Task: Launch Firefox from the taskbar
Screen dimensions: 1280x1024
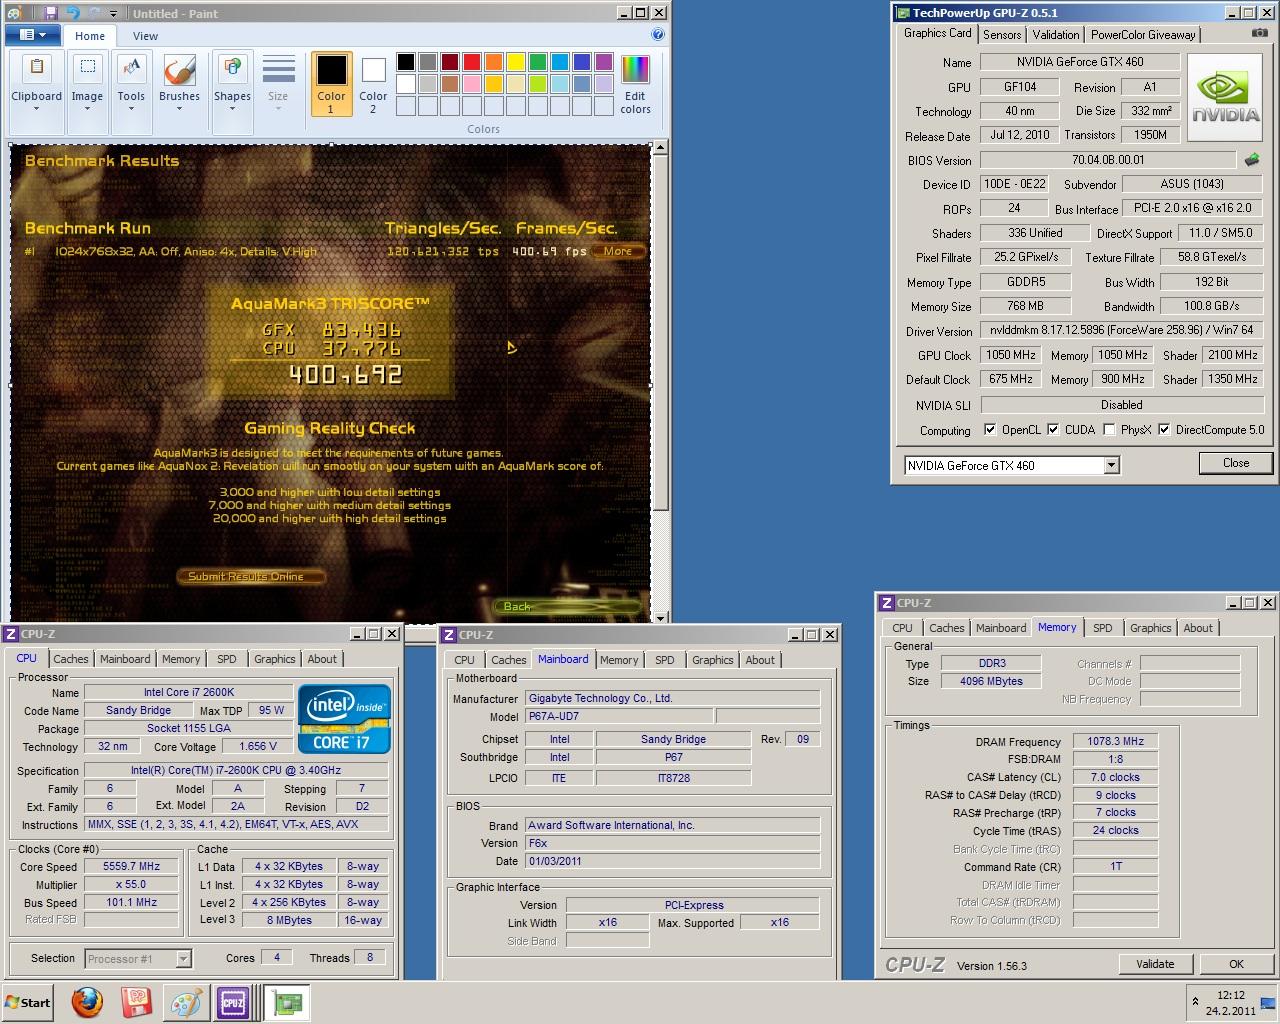Action: coord(87,1002)
